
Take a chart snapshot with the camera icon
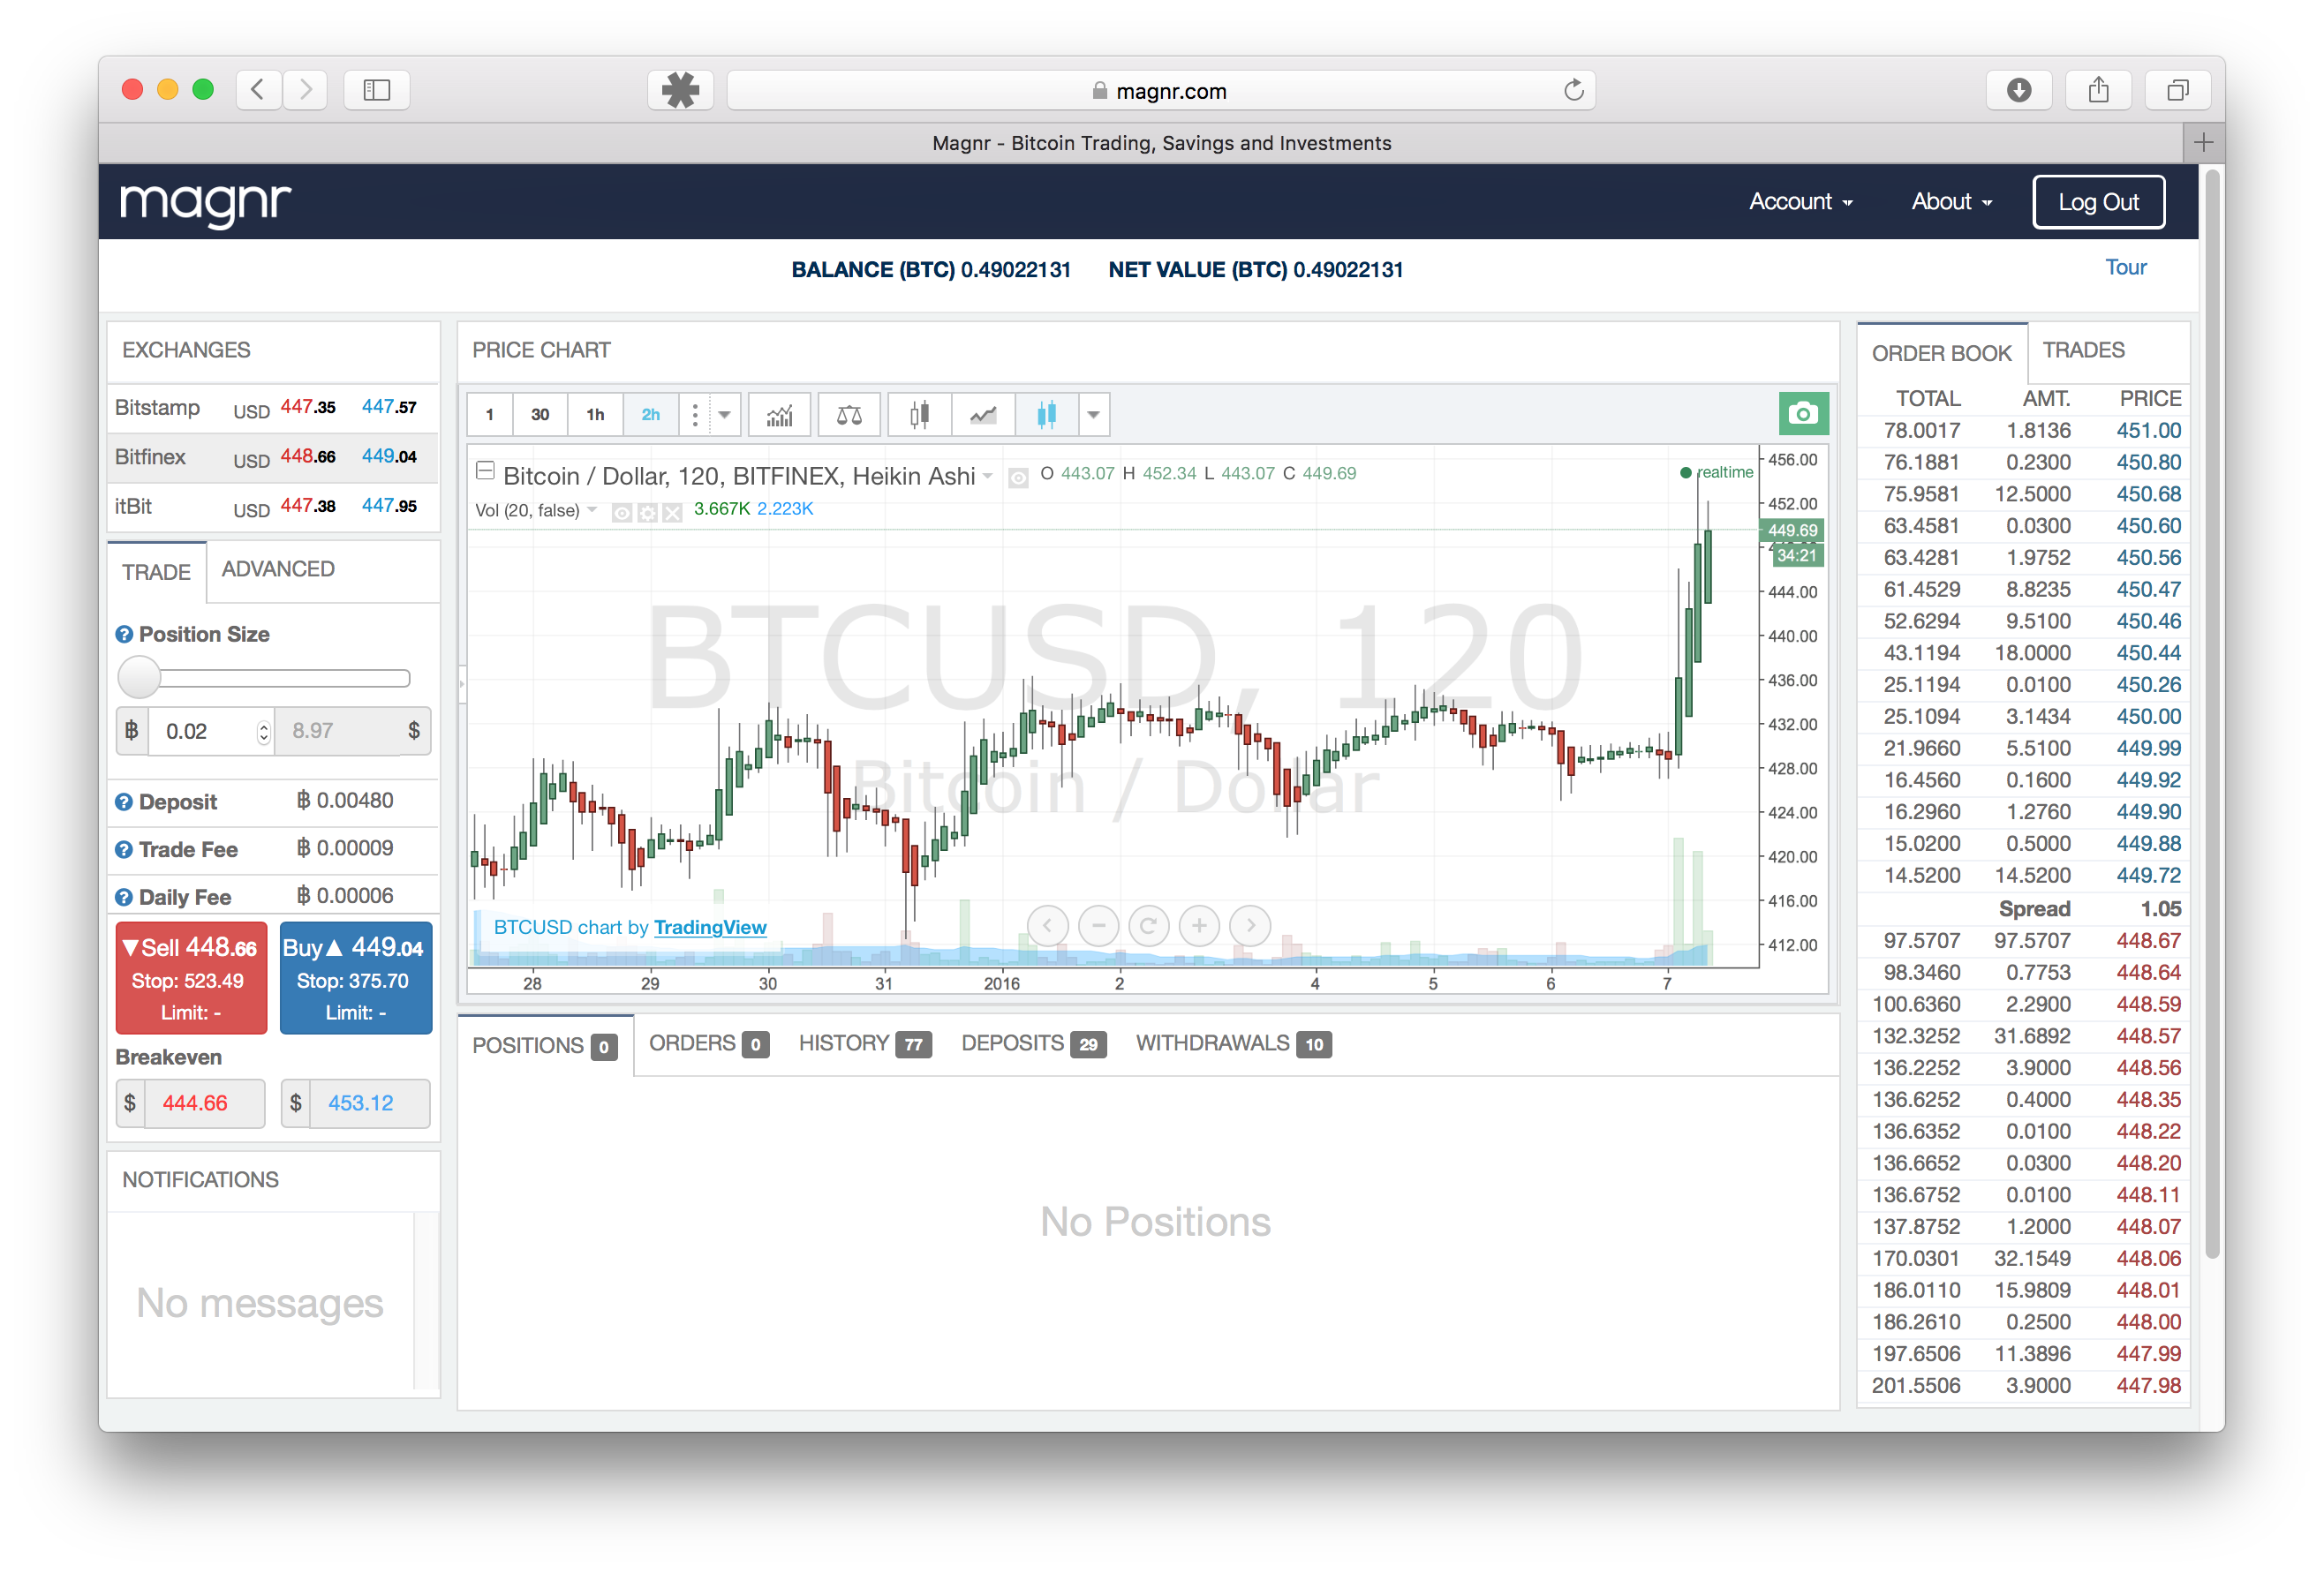pyautogui.click(x=1802, y=414)
